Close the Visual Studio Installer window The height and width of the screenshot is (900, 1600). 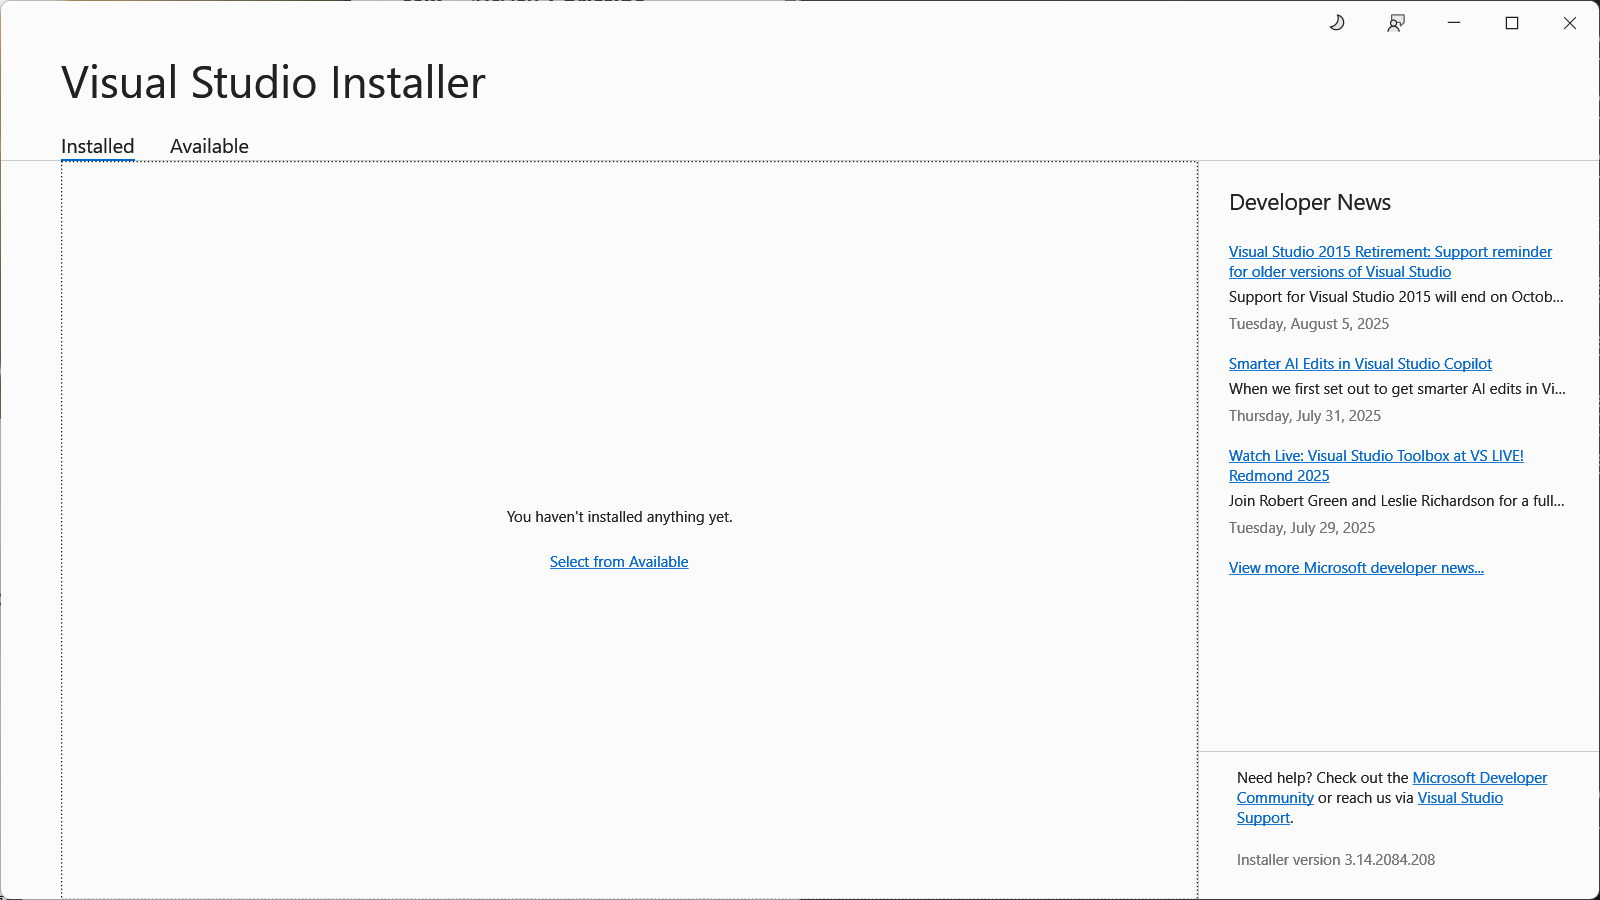pyautogui.click(x=1570, y=23)
